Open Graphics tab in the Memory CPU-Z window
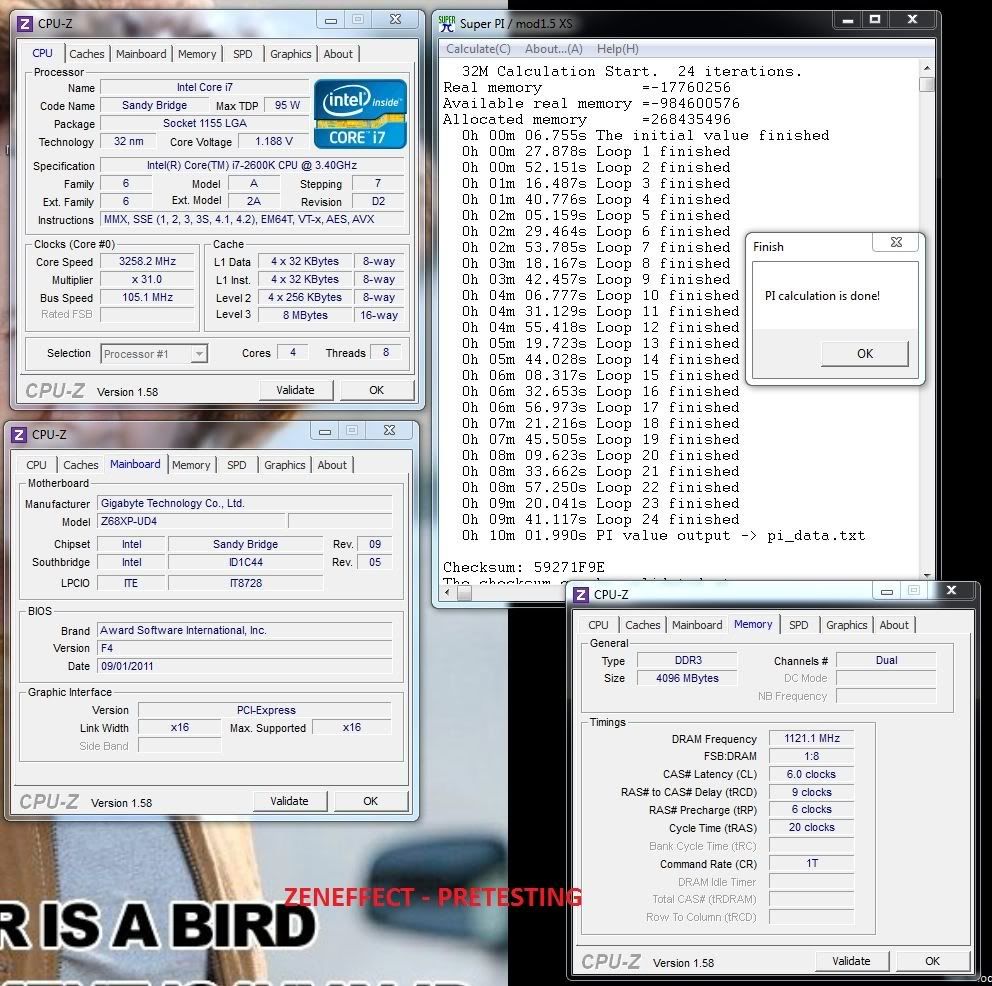 click(846, 625)
